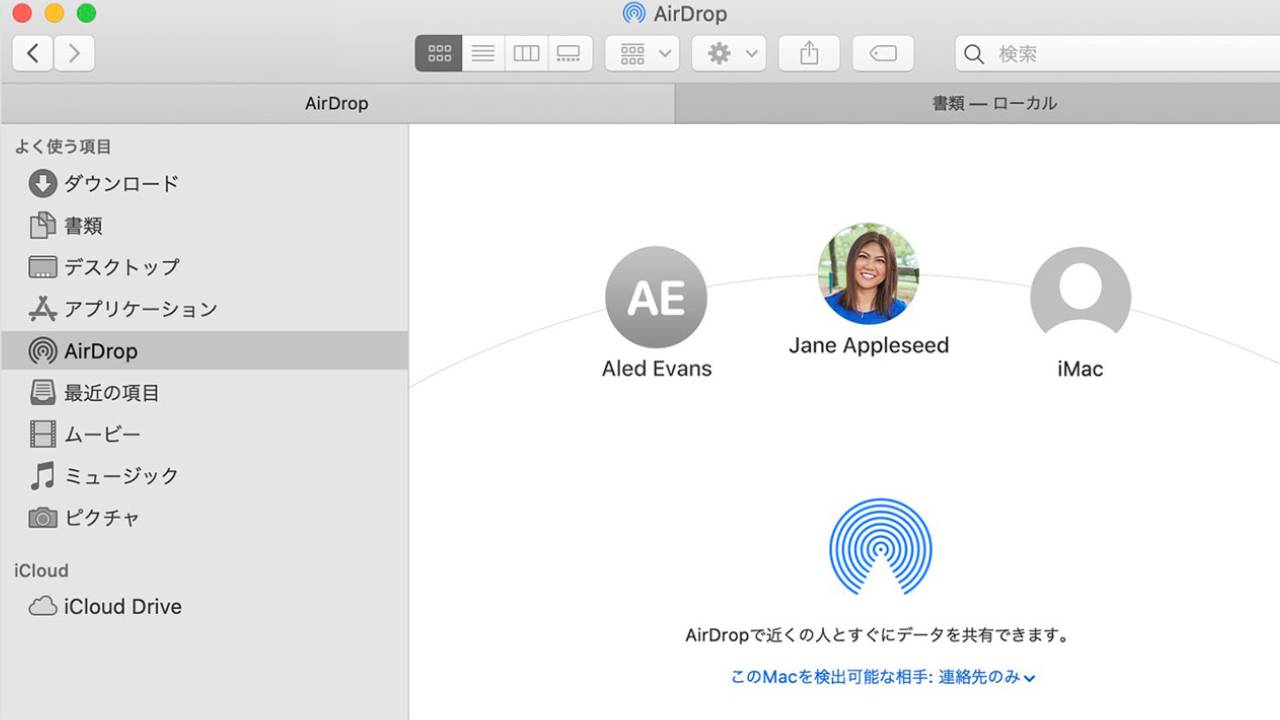Click the ミュージック music note icon
This screenshot has width=1280, height=720.
[42, 476]
